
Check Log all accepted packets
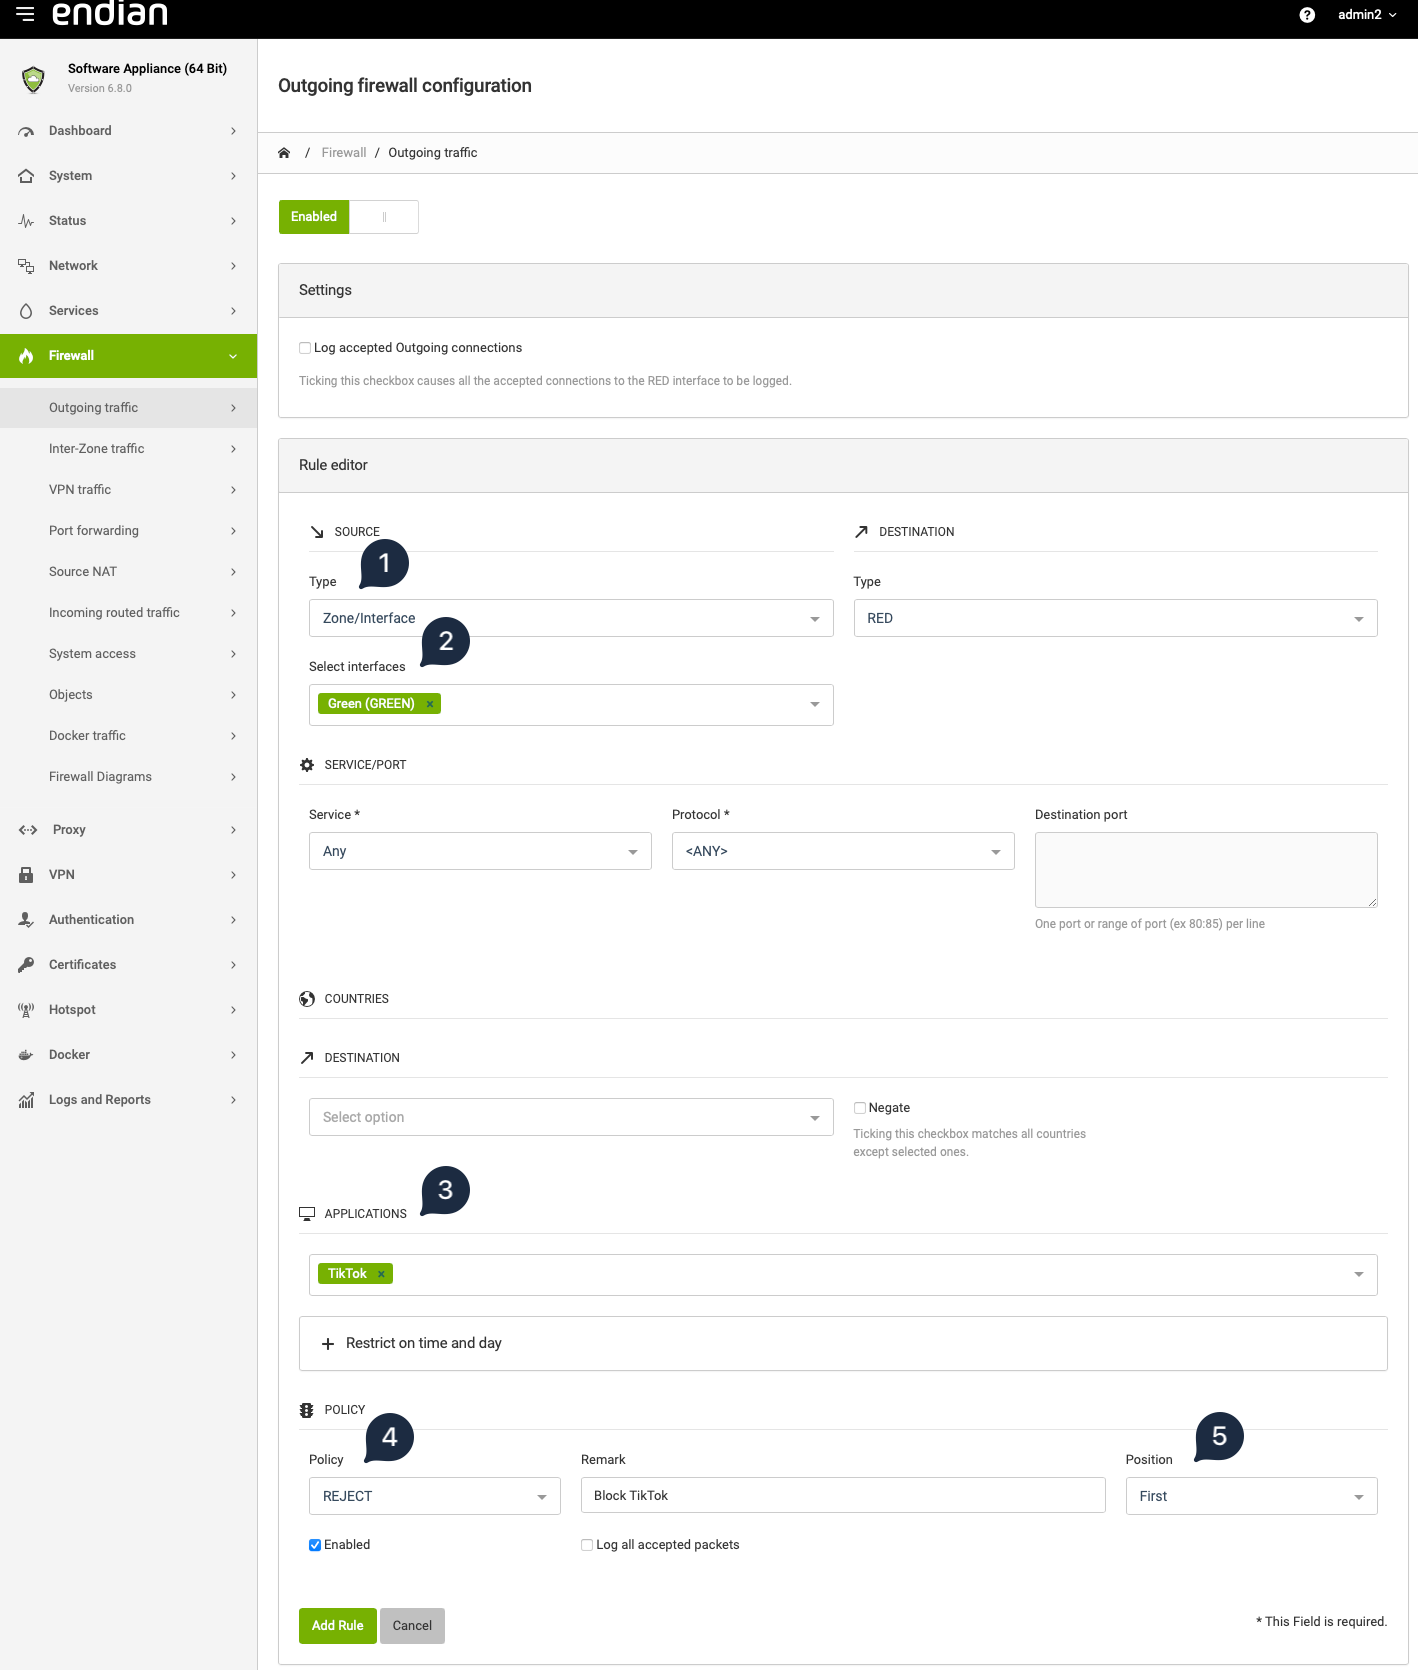coord(587,1545)
